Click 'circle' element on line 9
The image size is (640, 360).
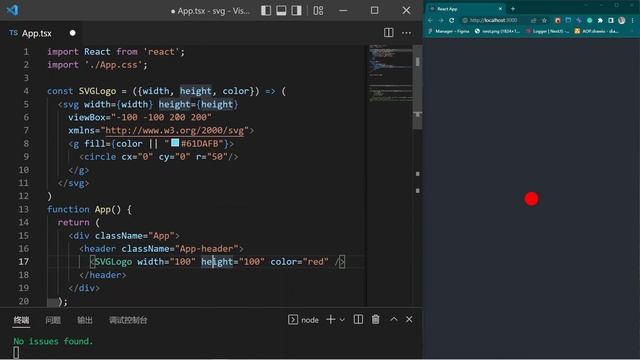click(100, 157)
